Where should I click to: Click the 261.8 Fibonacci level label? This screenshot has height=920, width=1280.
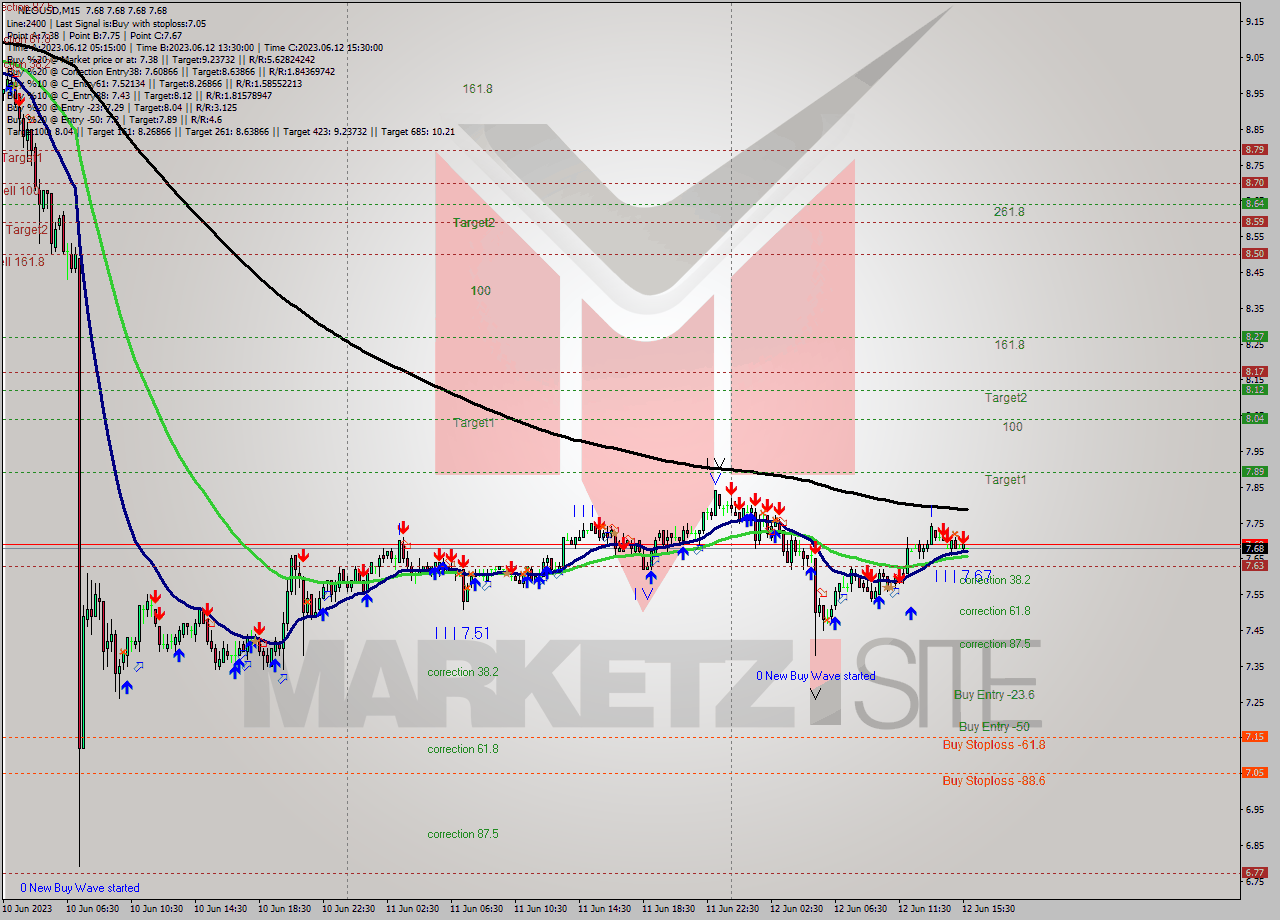pos(1009,212)
